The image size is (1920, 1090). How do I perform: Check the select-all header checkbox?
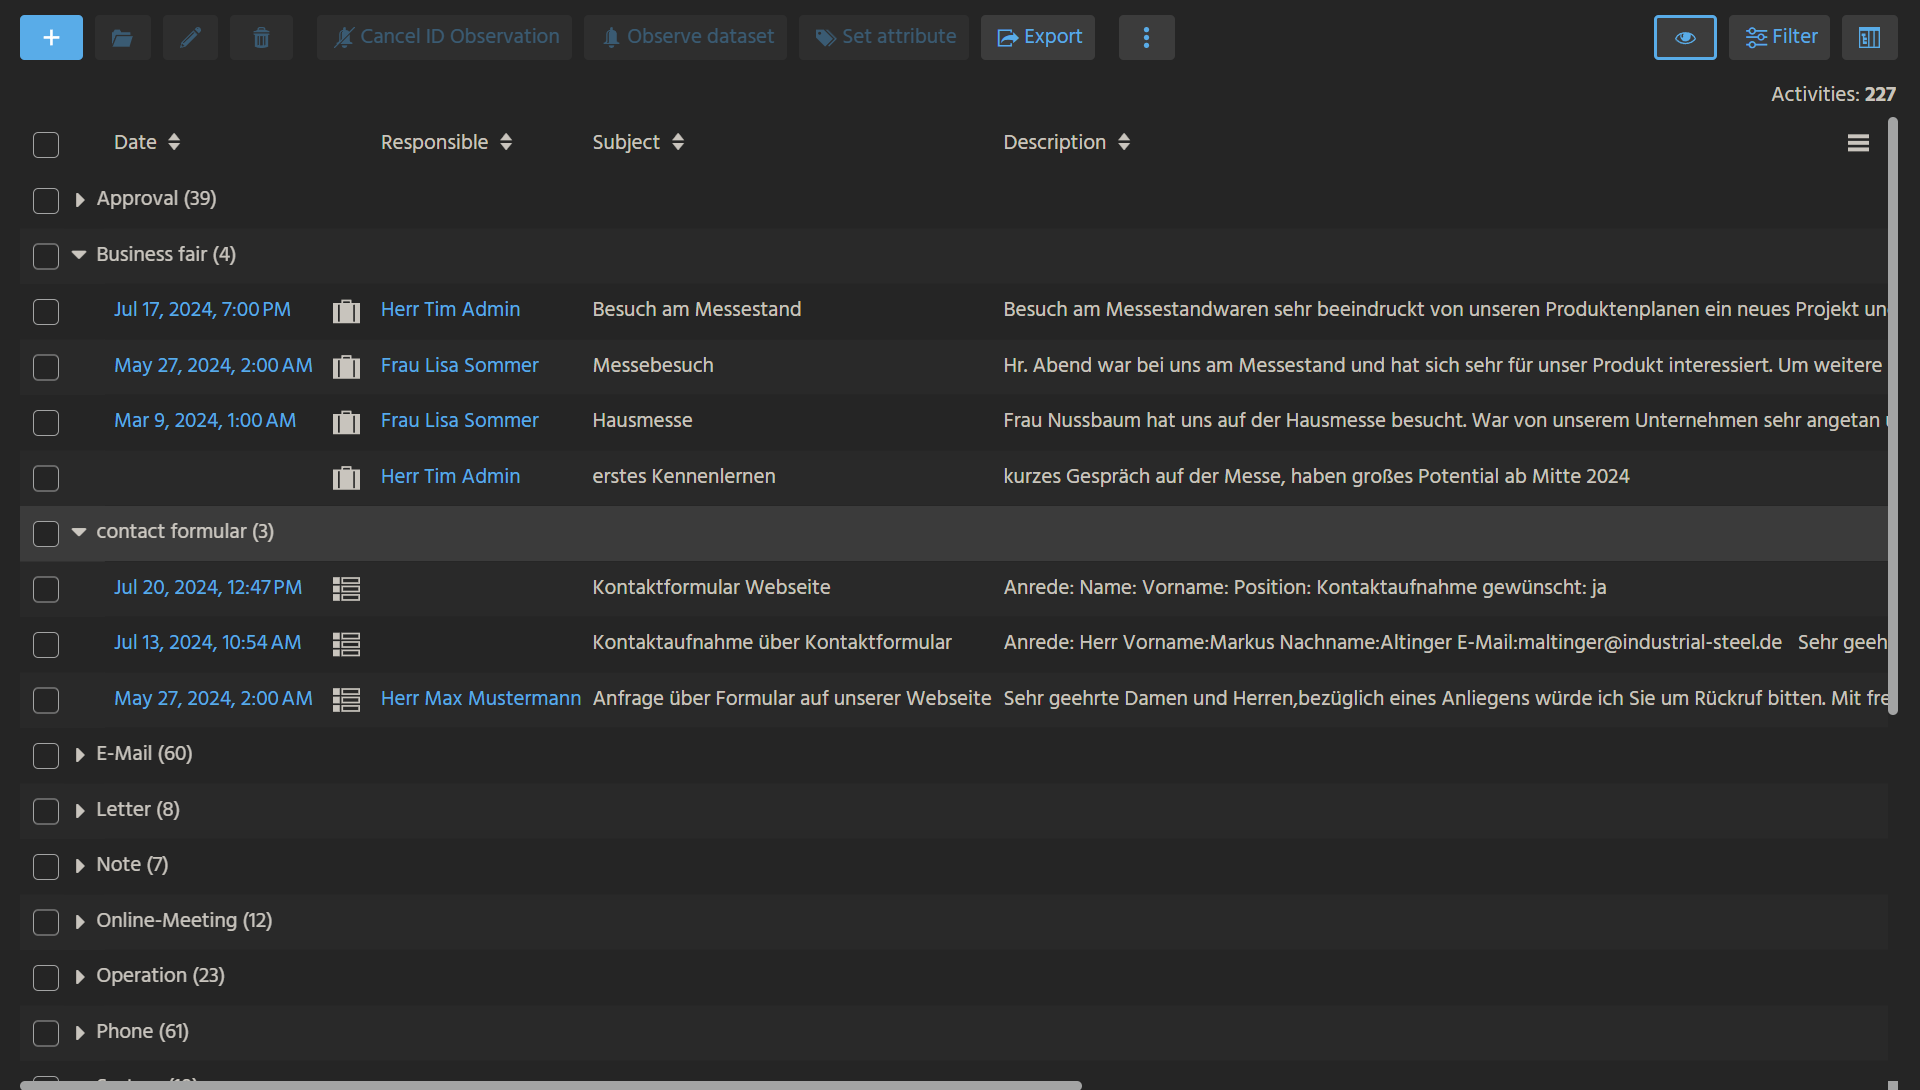pyautogui.click(x=46, y=144)
